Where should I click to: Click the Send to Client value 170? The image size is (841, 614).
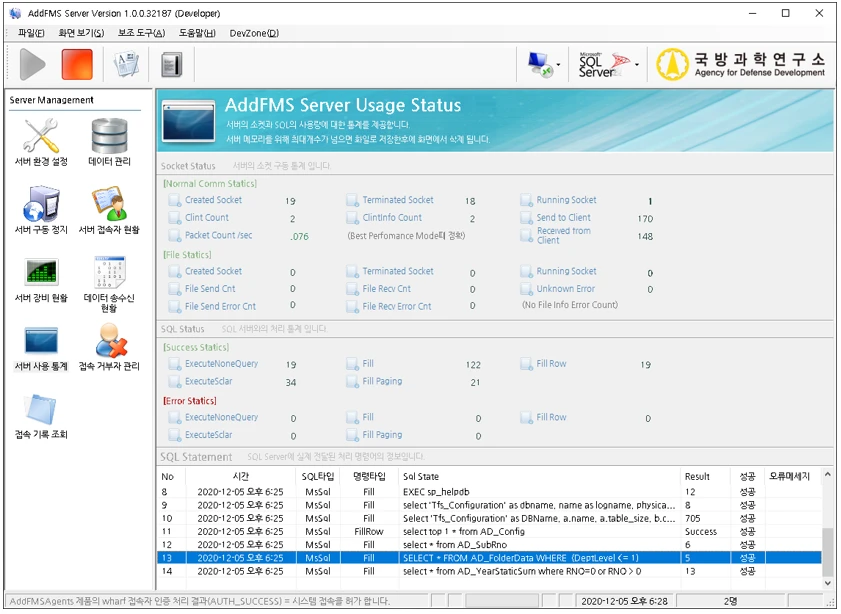pyautogui.click(x=645, y=219)
